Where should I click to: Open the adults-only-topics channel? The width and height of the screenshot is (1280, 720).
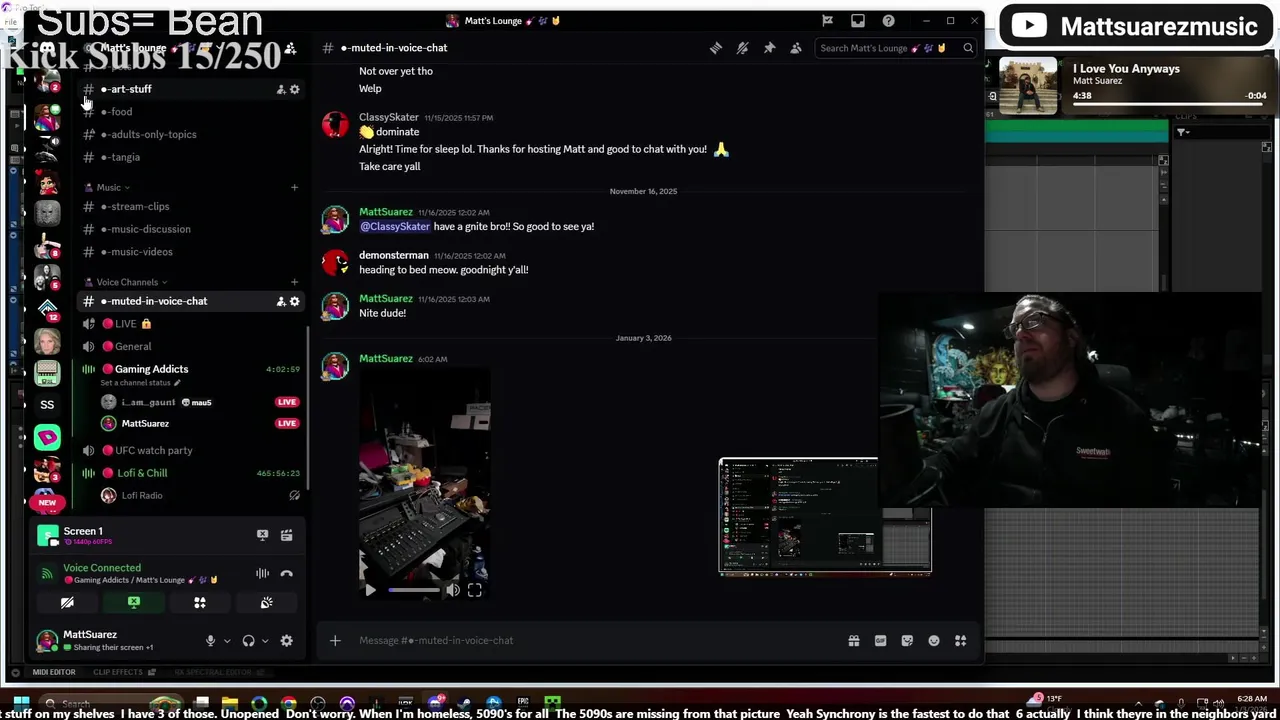pyautogui.click(x=190, y=134)
